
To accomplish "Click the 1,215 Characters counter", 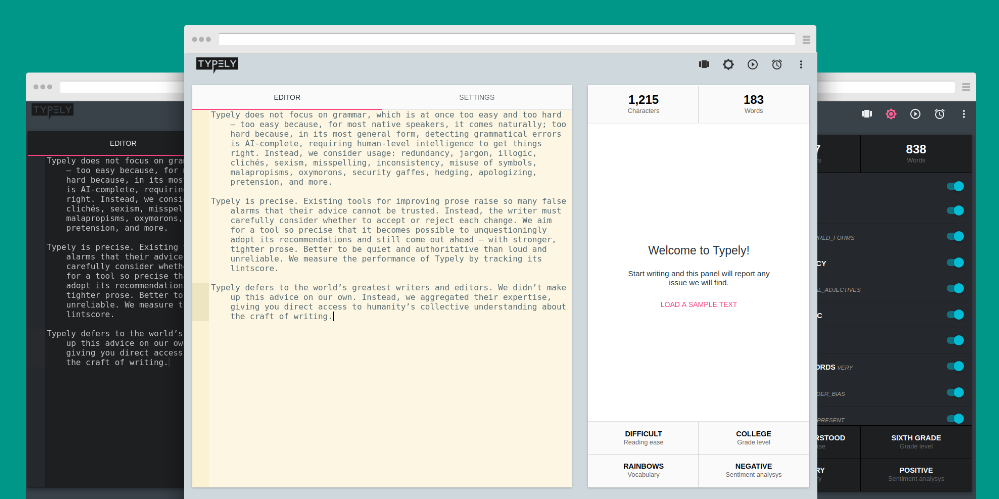I will [643, 104].
